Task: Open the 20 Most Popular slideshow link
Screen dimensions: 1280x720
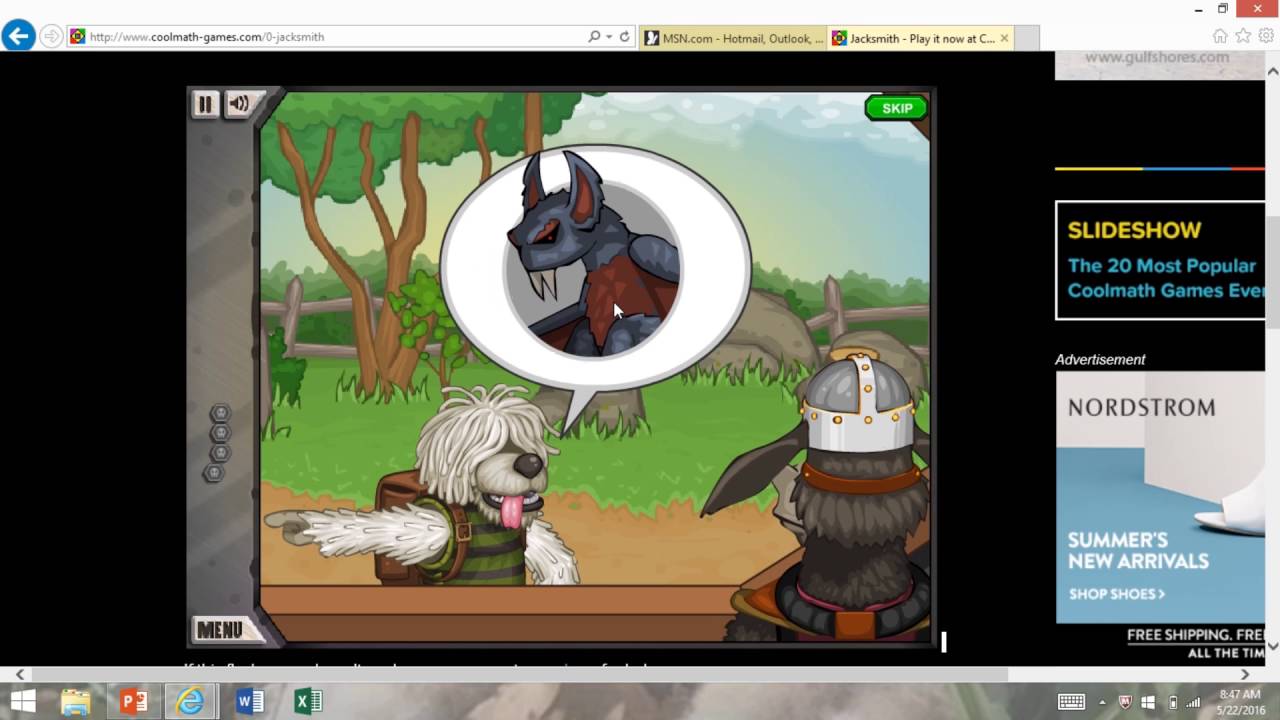Action: point(1161,278)
